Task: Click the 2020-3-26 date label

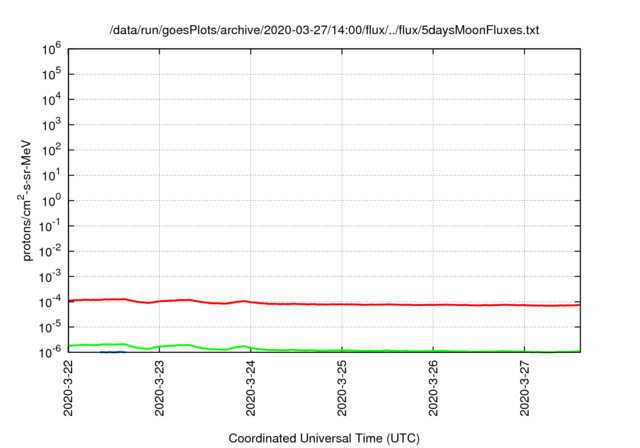Action: 433,388
